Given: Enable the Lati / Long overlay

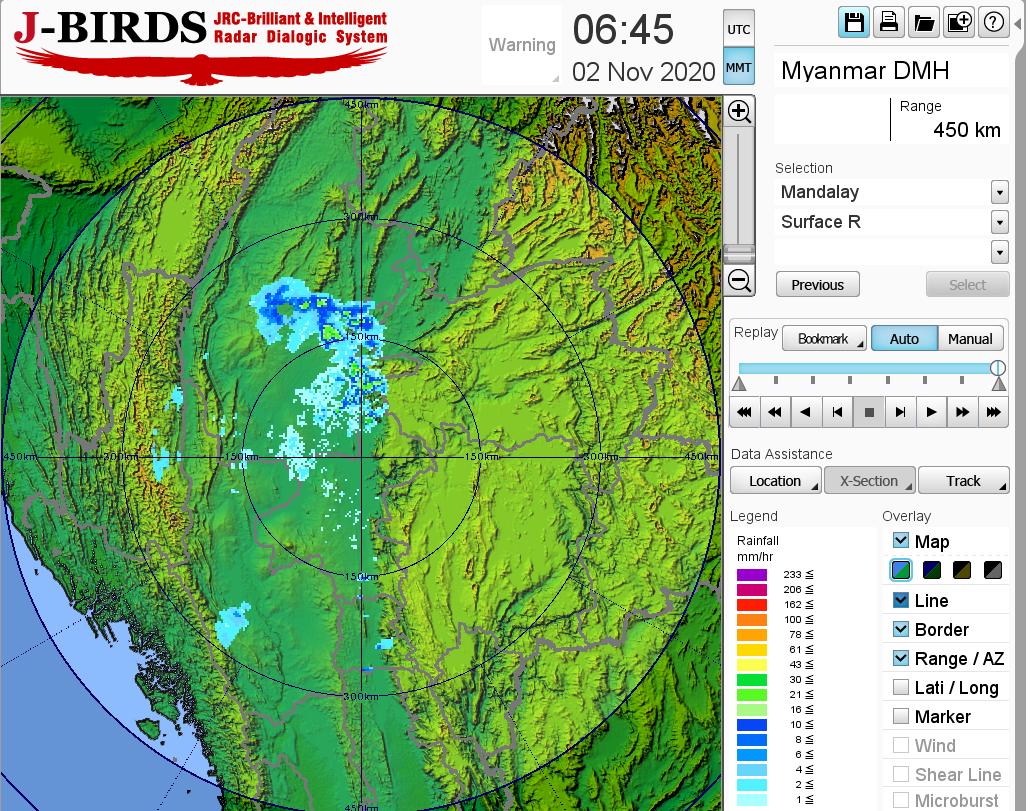Looking at the screenshot, I should click(901, 687).
